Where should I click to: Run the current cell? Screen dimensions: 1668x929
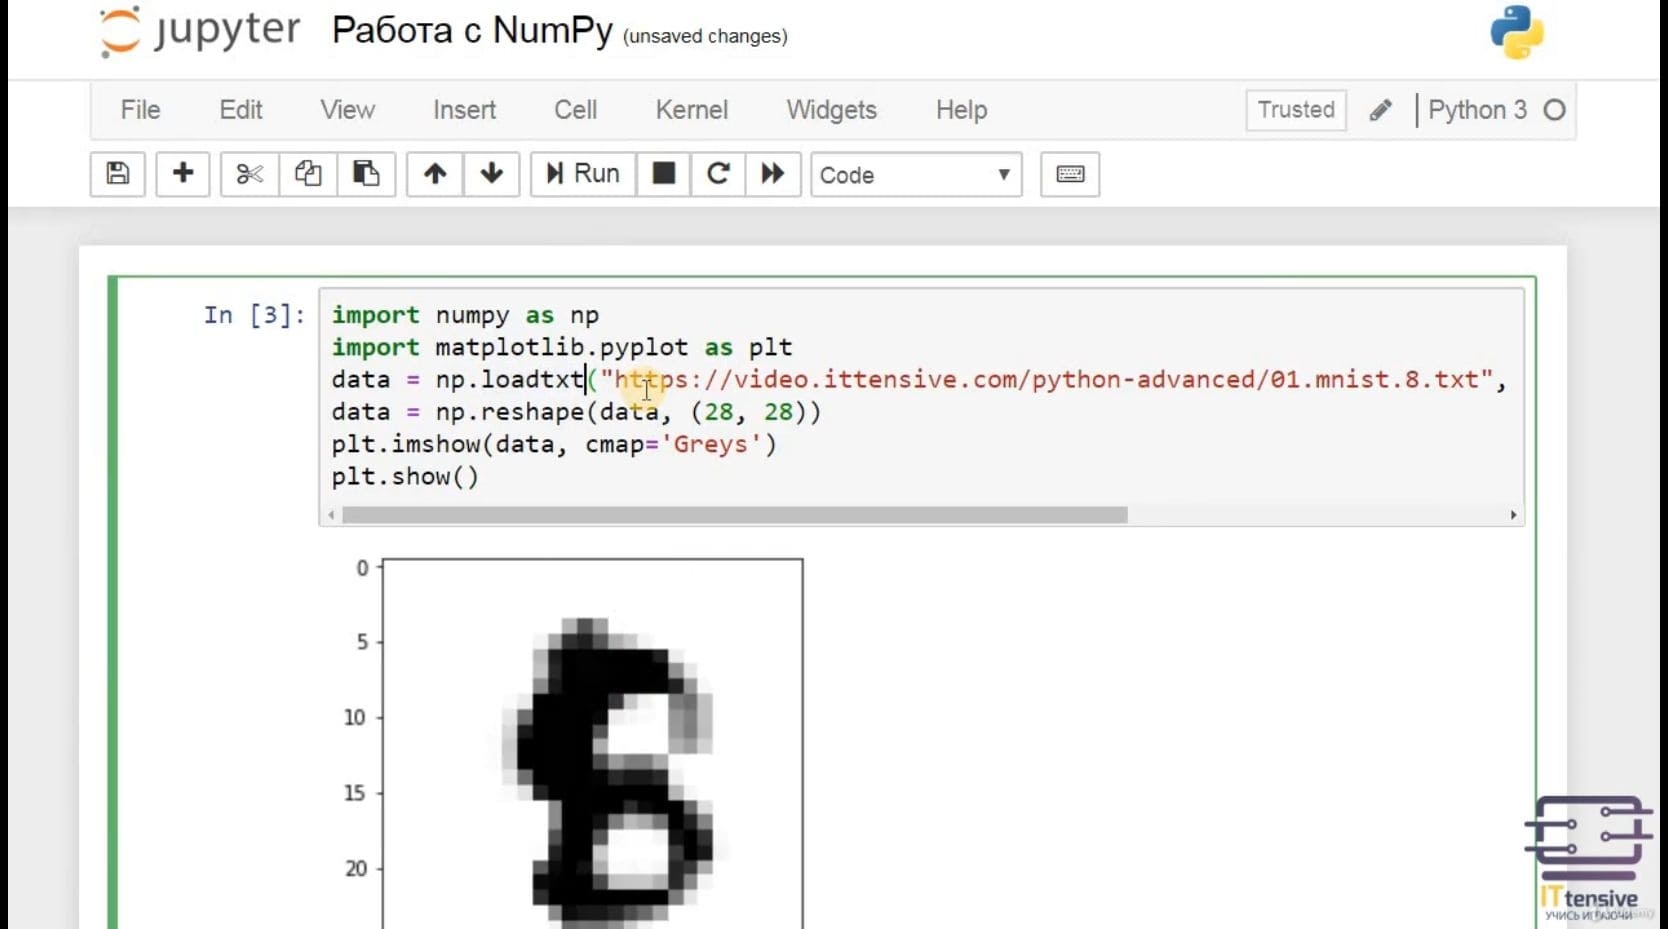[583, 174]
